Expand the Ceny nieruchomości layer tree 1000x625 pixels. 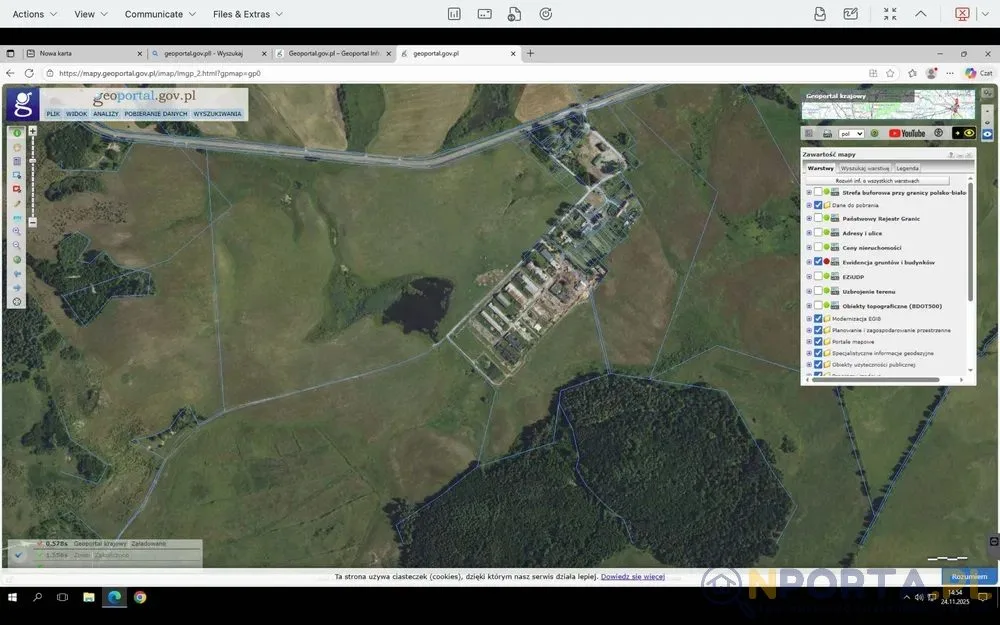pos(809,247)
